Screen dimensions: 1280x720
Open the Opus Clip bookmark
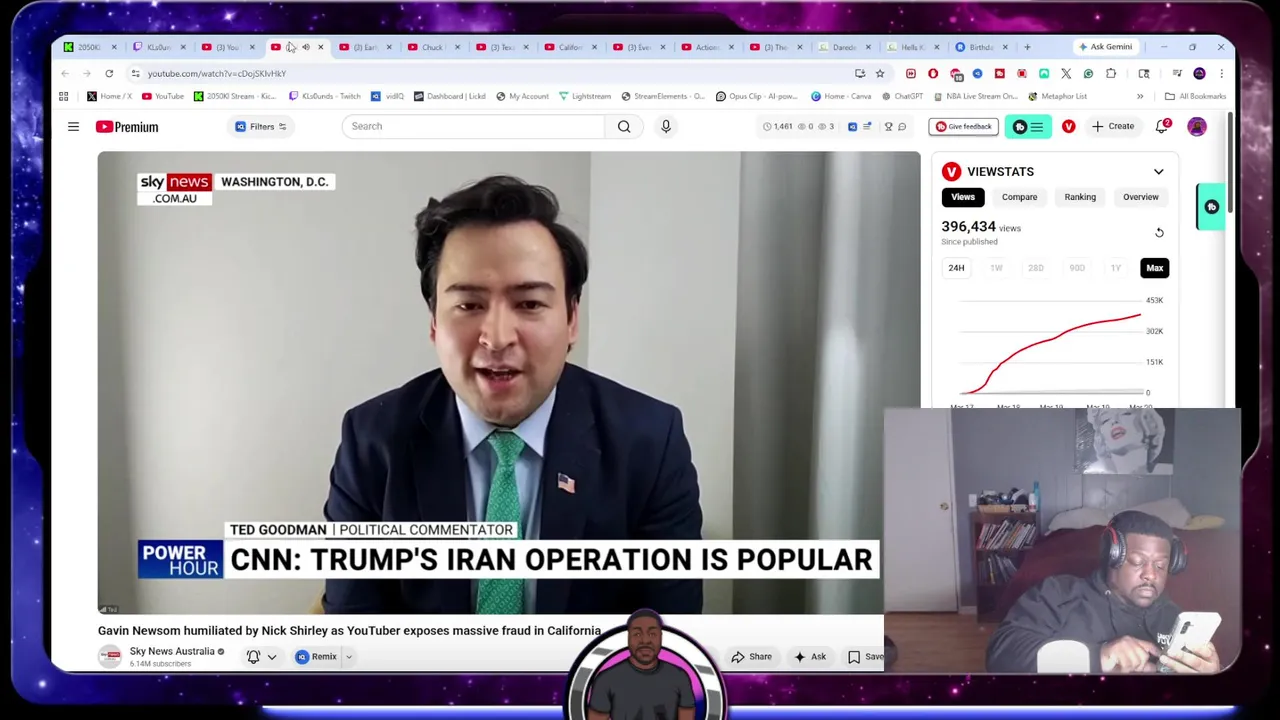pyautogui.click(x=756, y=96)
